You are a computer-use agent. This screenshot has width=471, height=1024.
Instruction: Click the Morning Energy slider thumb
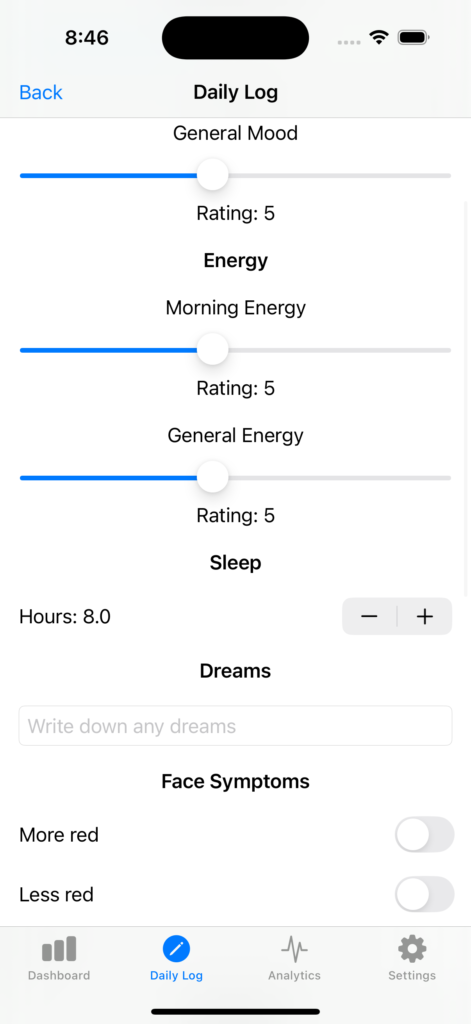(x=212, y=349)
